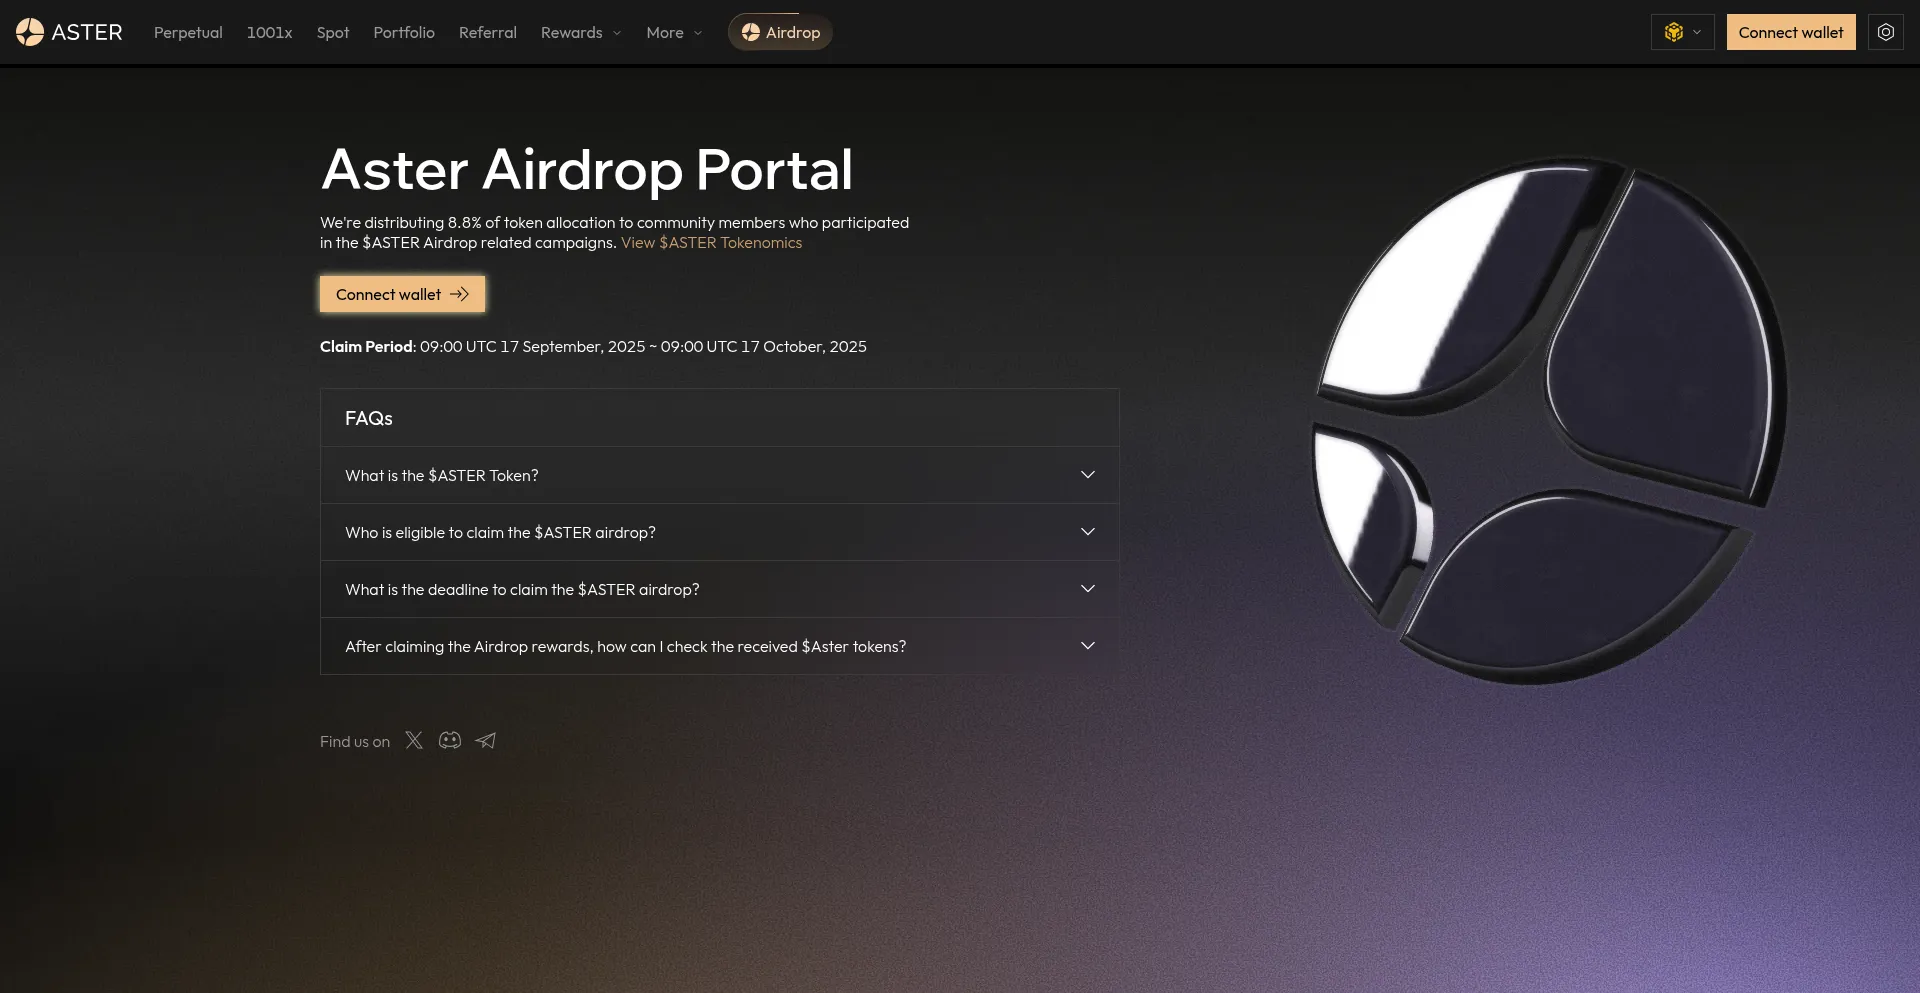Open the settings hexagon icon
The image size is (1920, 993).
(x=1885, y=32)
